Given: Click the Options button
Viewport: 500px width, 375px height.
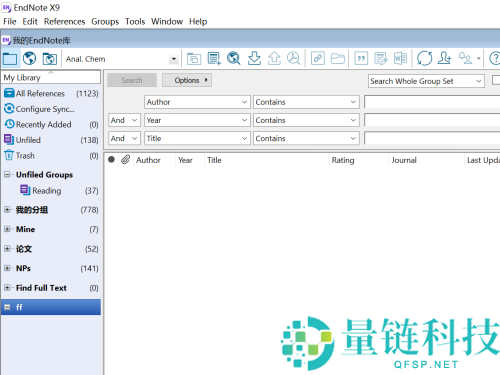Looking at the screenshot, I should coord(187,80).
